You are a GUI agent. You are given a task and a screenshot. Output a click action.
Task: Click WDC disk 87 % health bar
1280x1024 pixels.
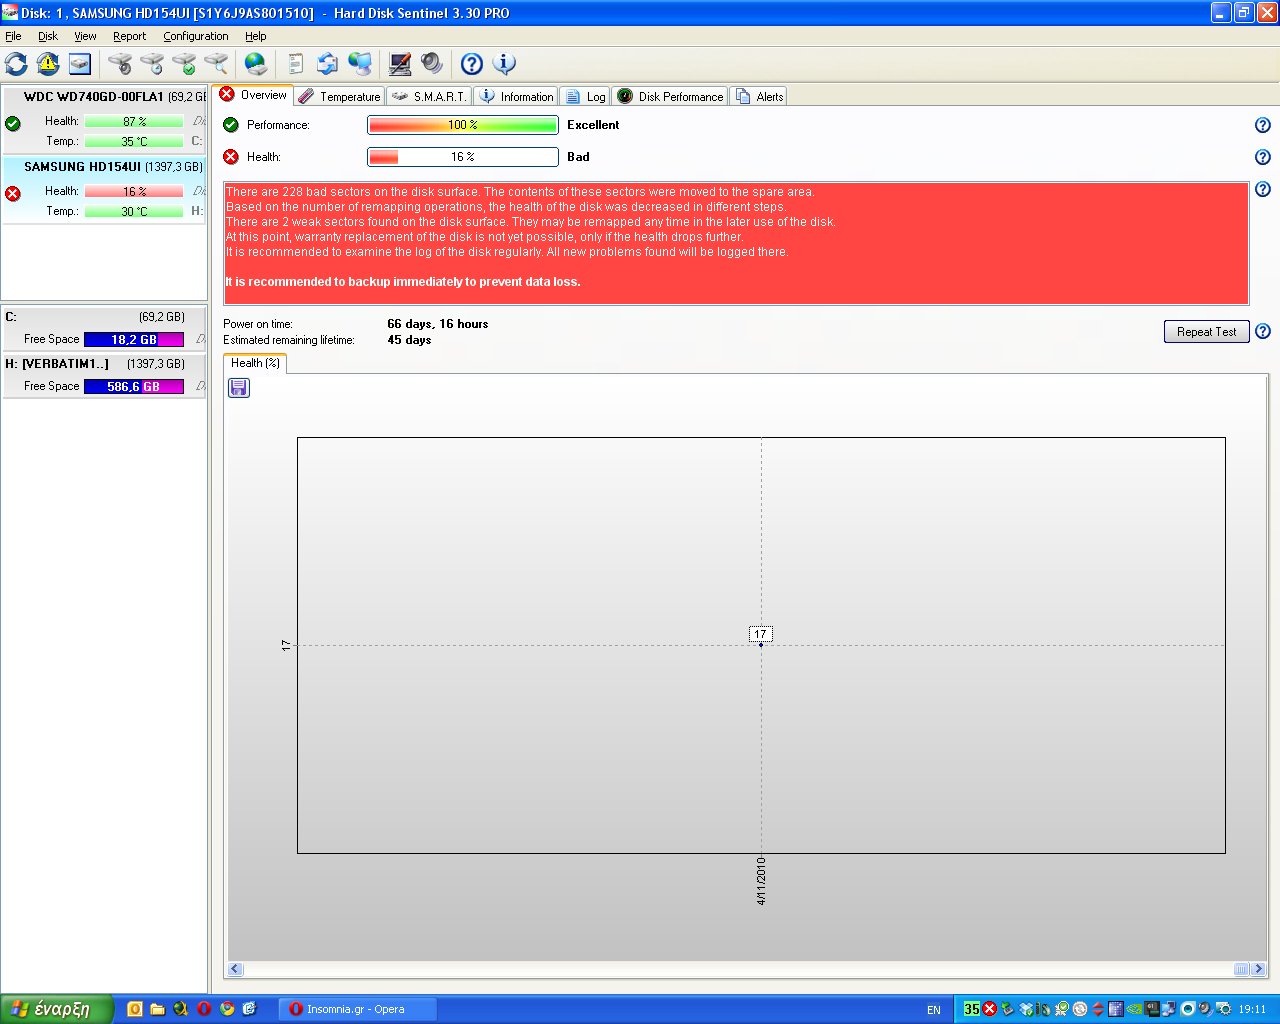pos(134,122)
